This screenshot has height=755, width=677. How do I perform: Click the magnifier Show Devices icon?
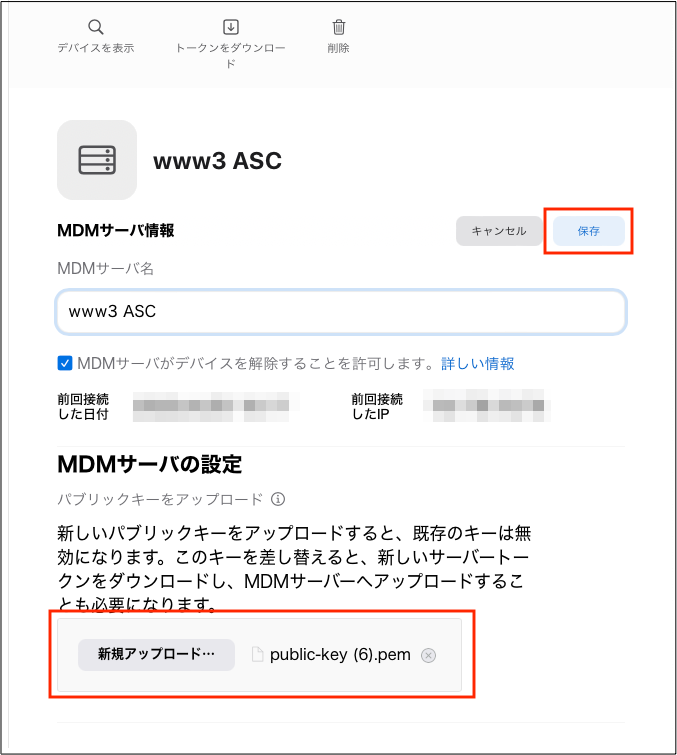[x=96, y=27]
